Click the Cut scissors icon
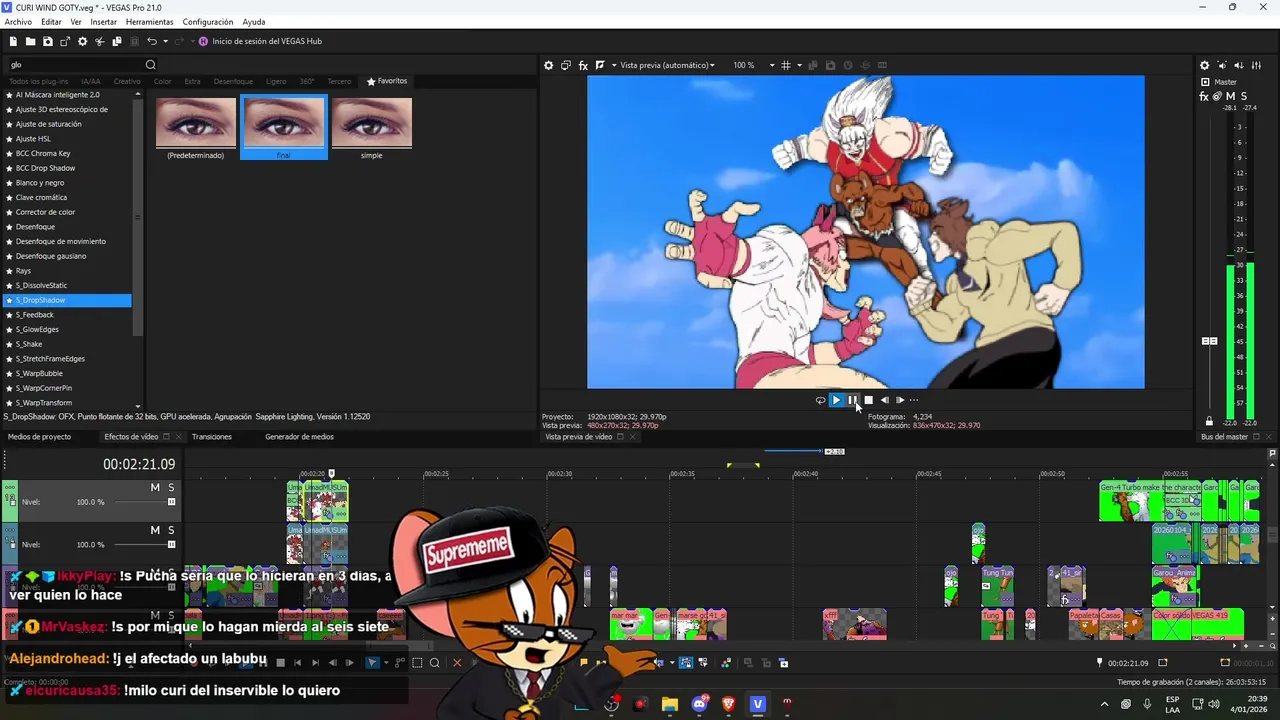The width and height of the screenshot is (1280, 720). [x=99, y=41]
